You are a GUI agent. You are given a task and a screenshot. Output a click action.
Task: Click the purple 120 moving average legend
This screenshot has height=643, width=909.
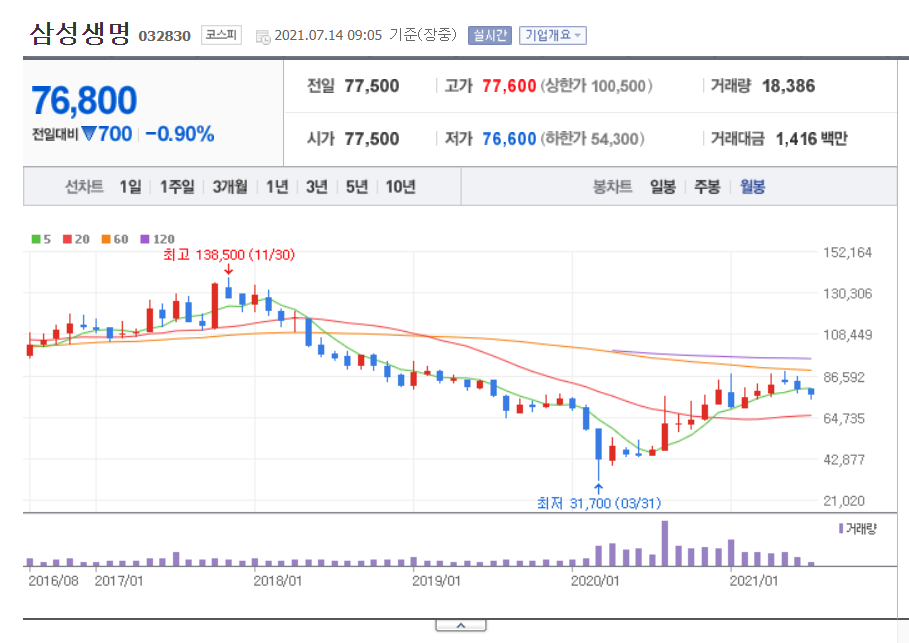coord(158,239)
